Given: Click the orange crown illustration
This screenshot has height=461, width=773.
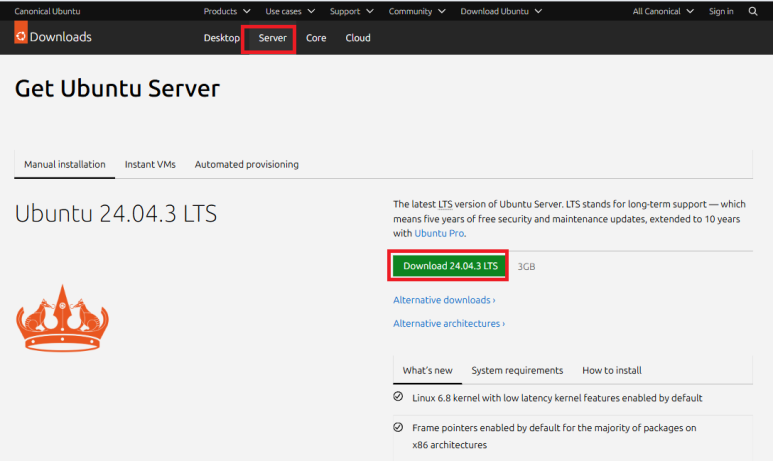Looking at the screenshot, I should [62, 318].
